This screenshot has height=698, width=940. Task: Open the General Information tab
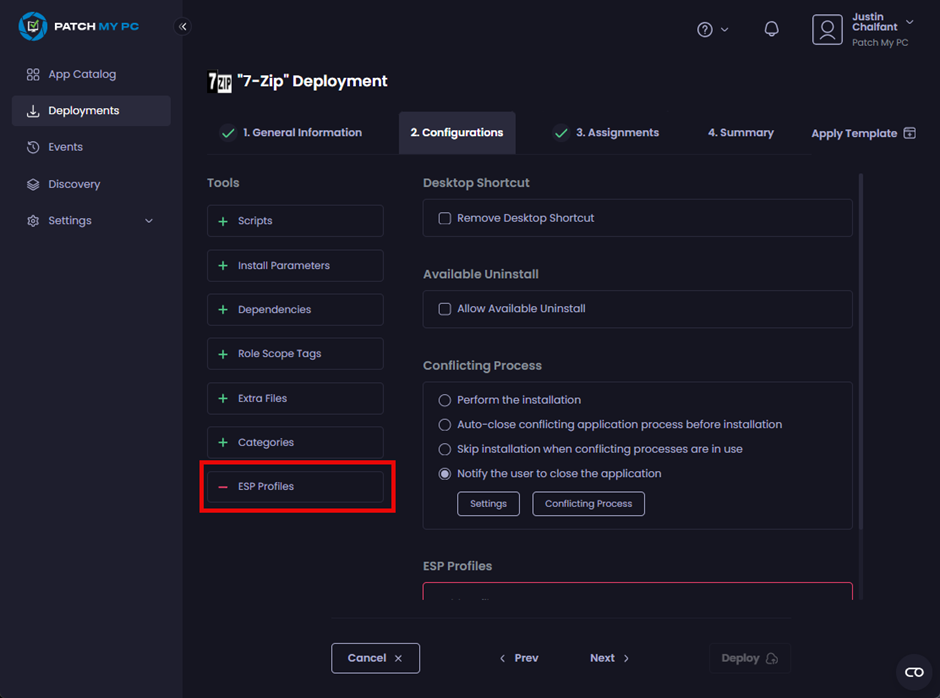click(x=291, y=132)
